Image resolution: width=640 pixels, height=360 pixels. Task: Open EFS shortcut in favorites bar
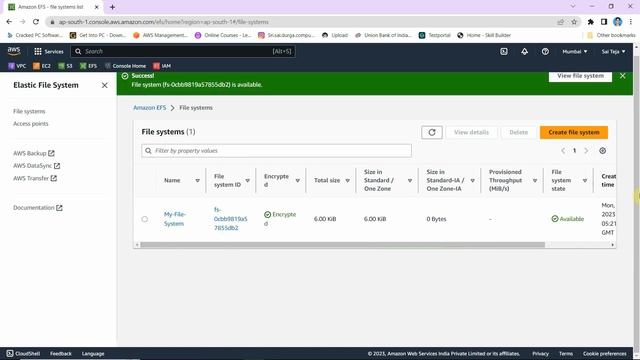pyautogui.click(x=89, y=66)
